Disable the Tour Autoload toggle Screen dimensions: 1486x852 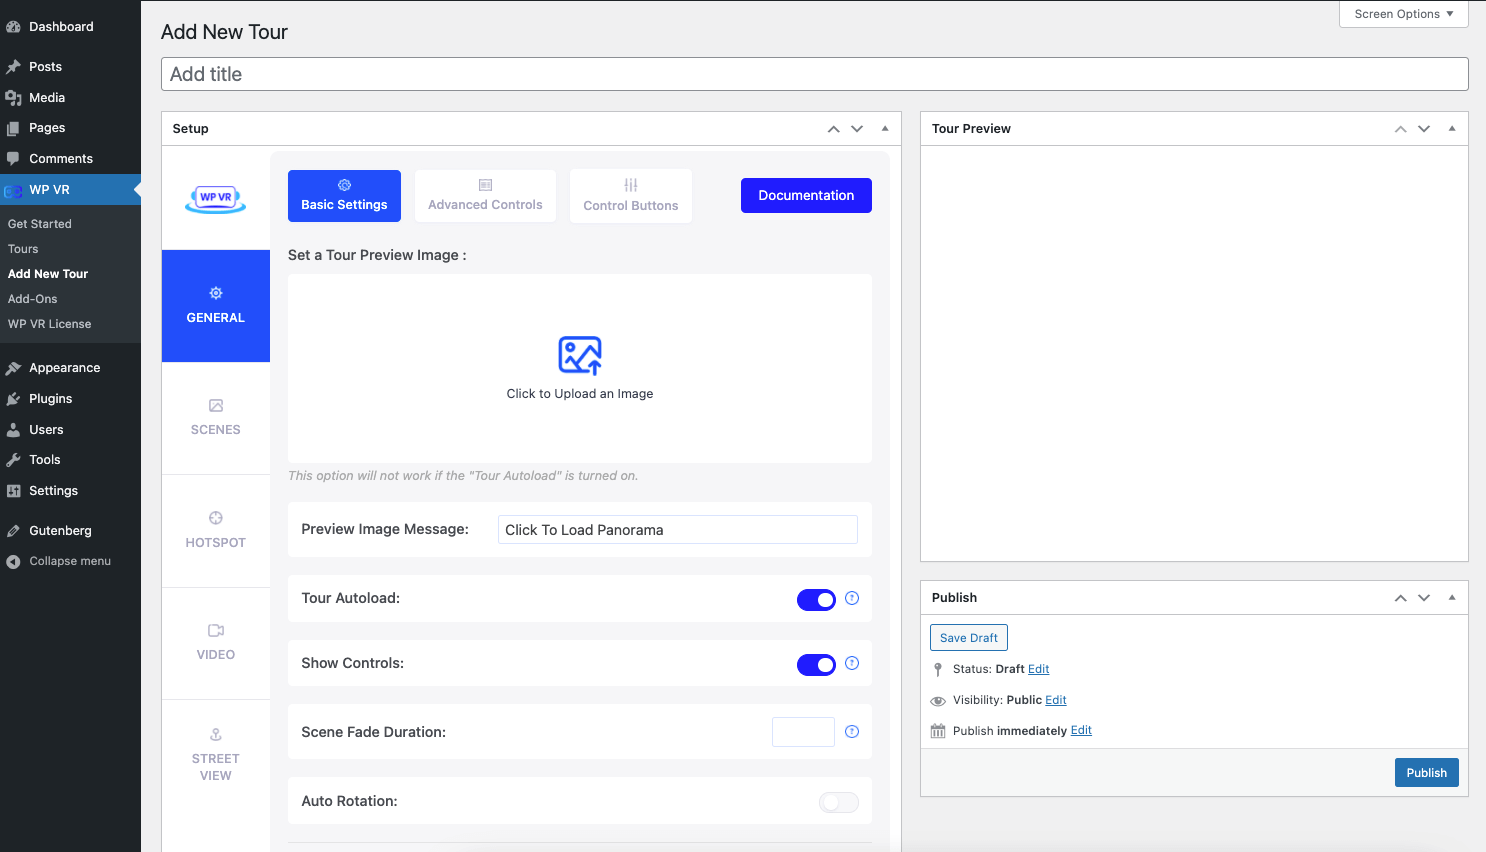coord(816,600)
